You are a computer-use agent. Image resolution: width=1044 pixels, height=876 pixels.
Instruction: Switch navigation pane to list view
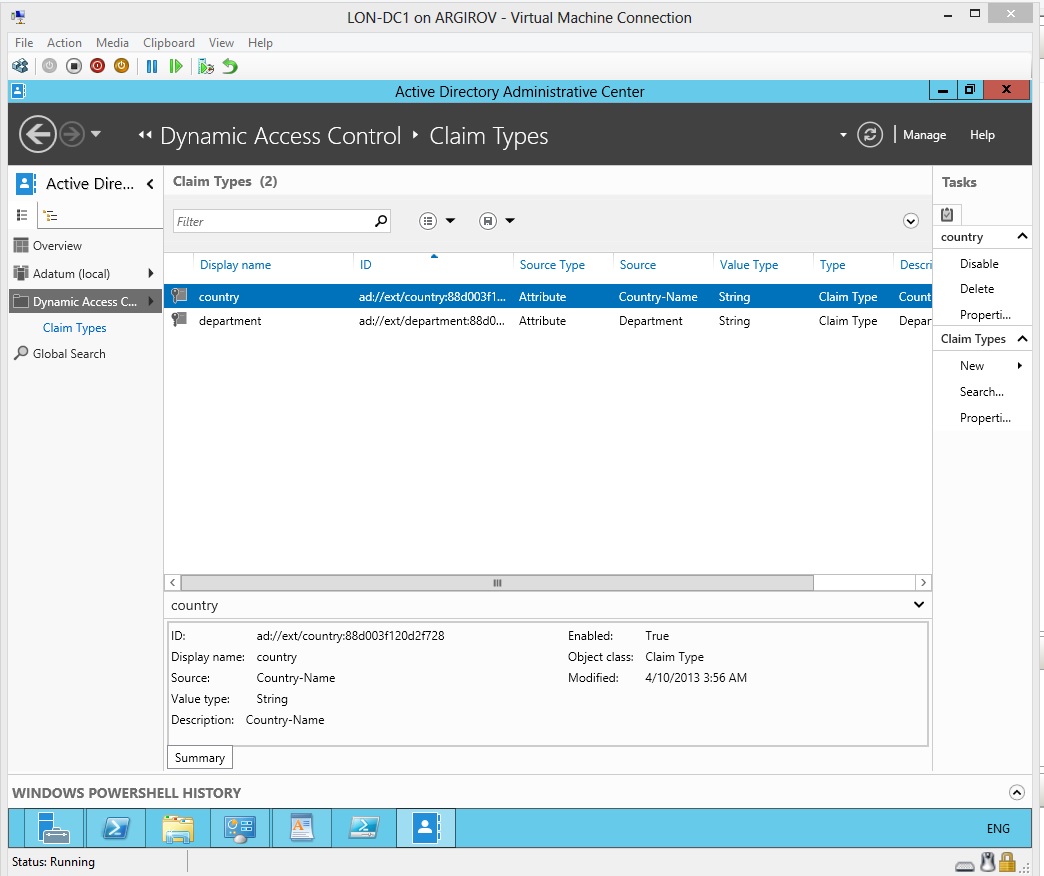coord(22,215)
